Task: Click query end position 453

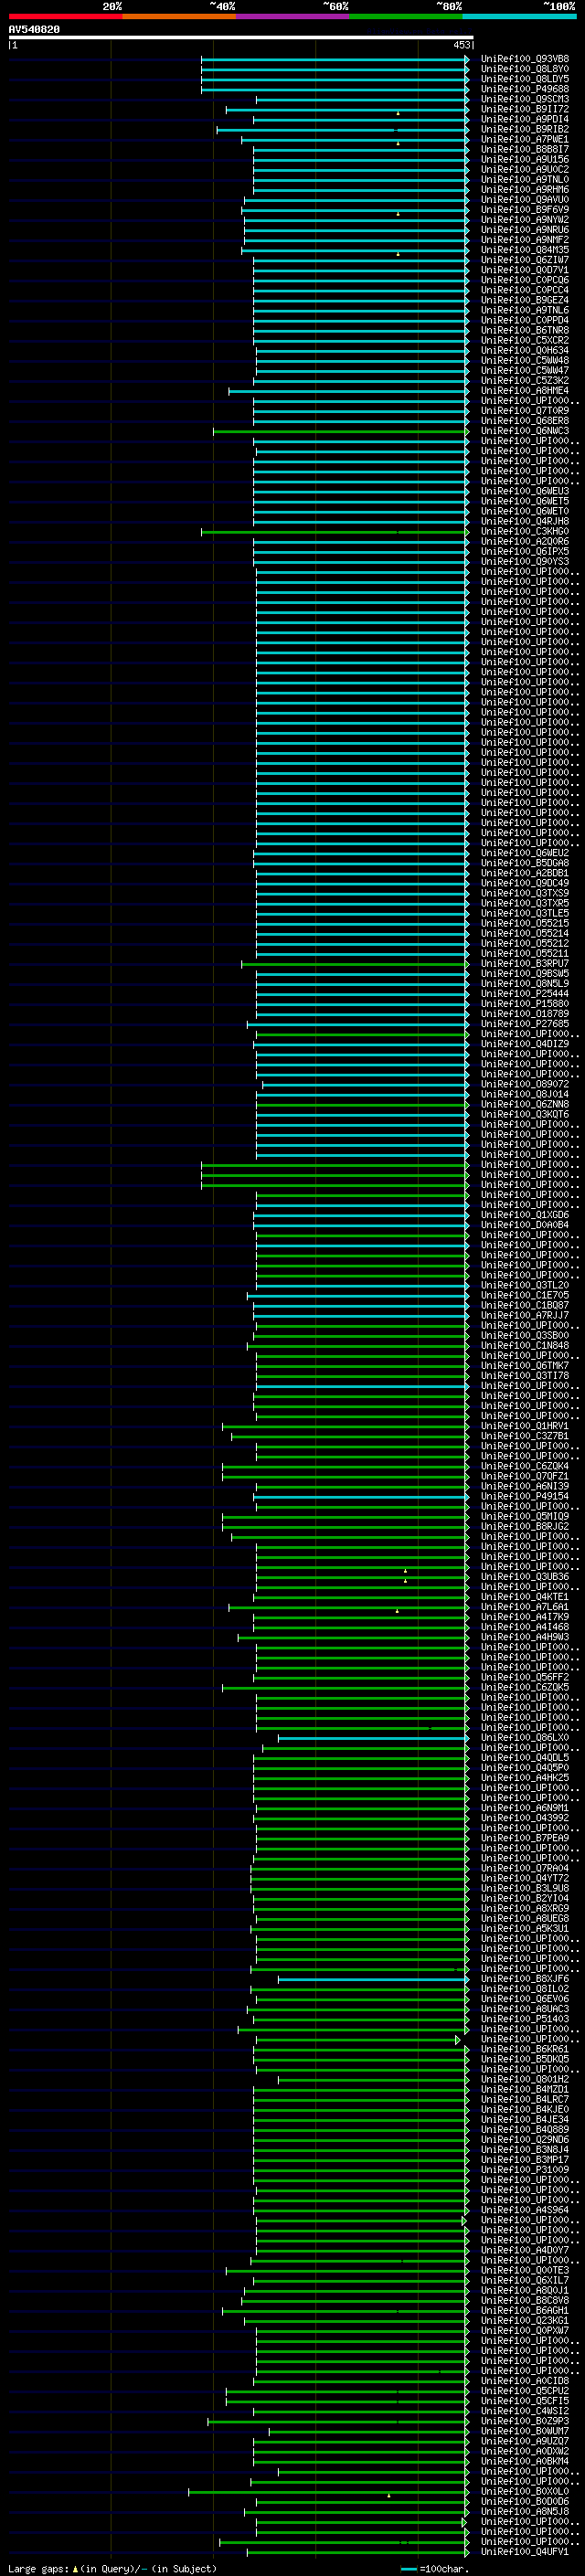Action: click(461, 45)
